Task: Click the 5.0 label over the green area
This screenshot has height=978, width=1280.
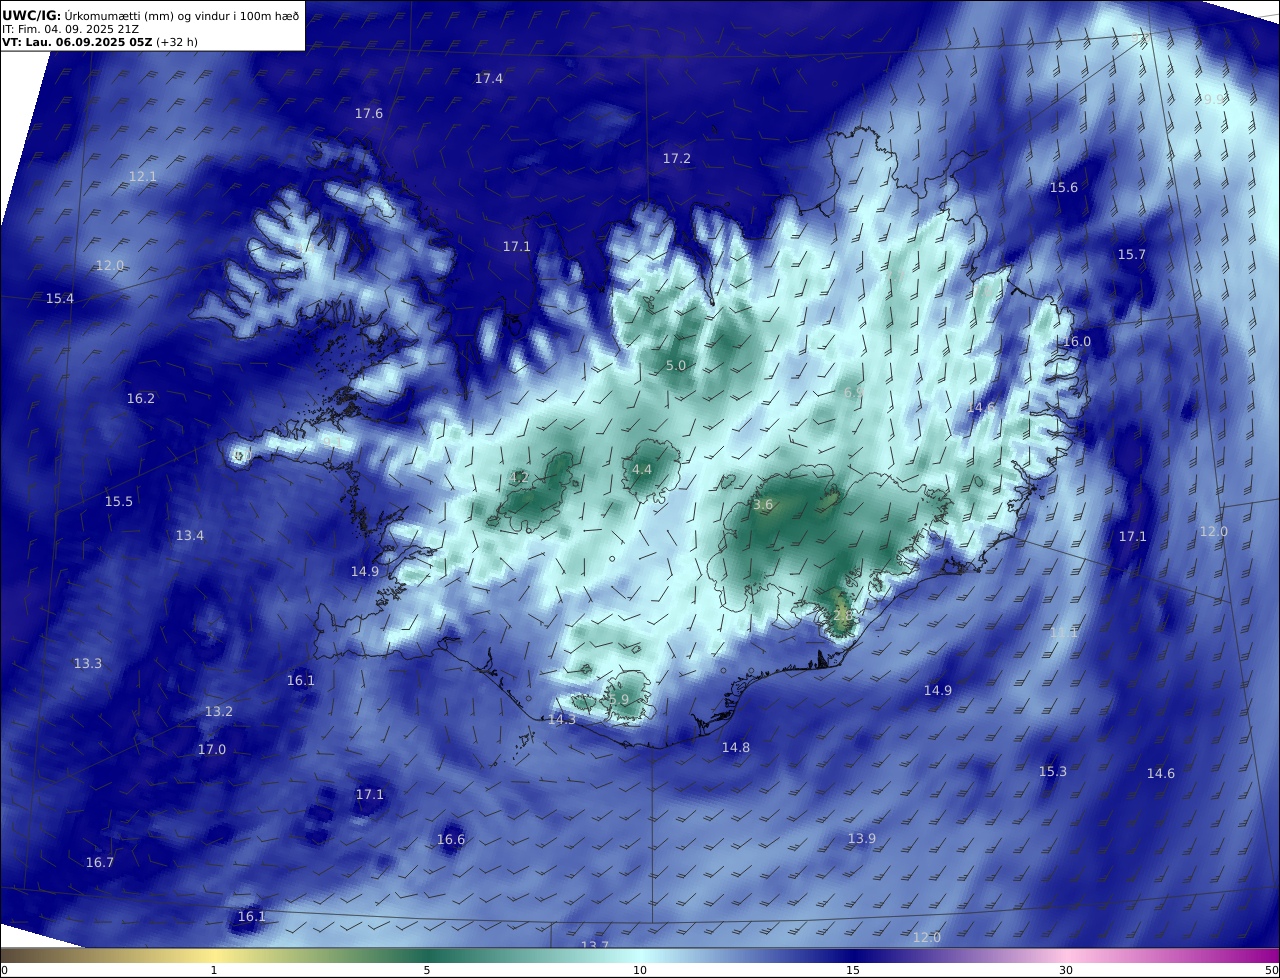Action: pos(676,366)
